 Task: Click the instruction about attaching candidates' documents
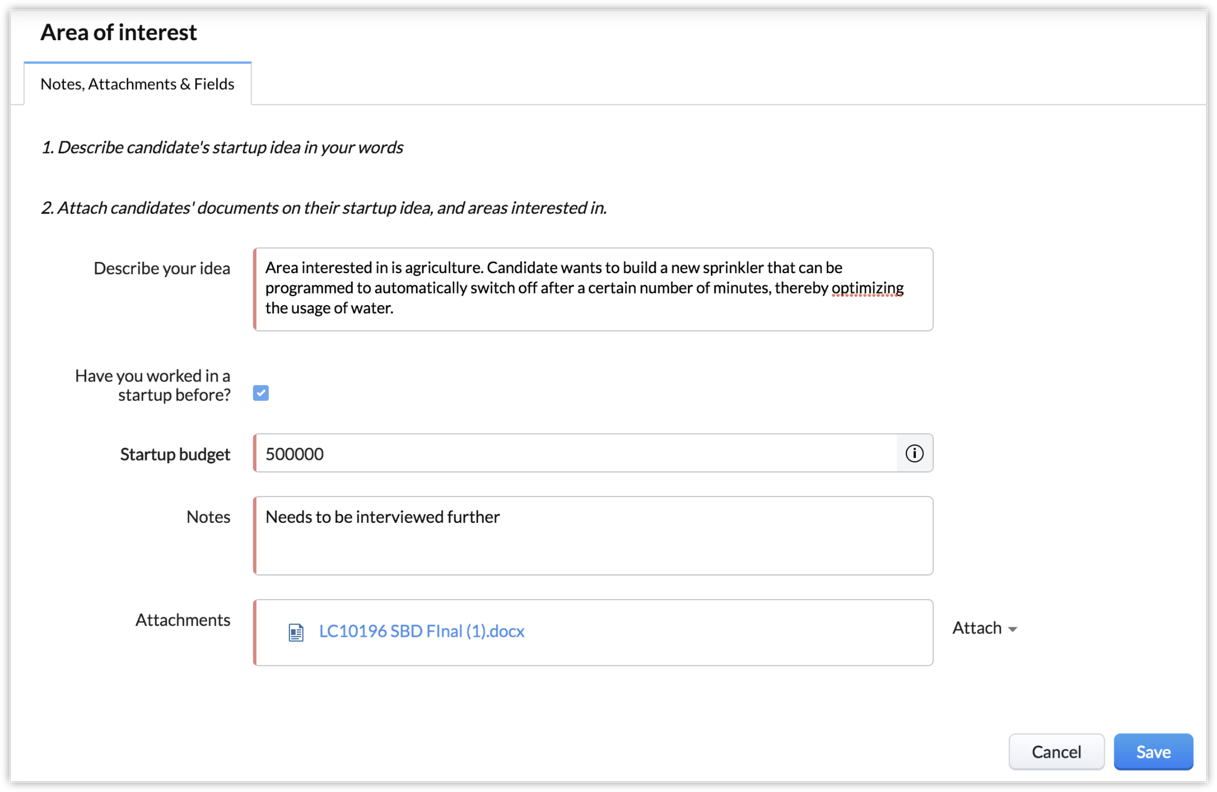coord(324,208)
